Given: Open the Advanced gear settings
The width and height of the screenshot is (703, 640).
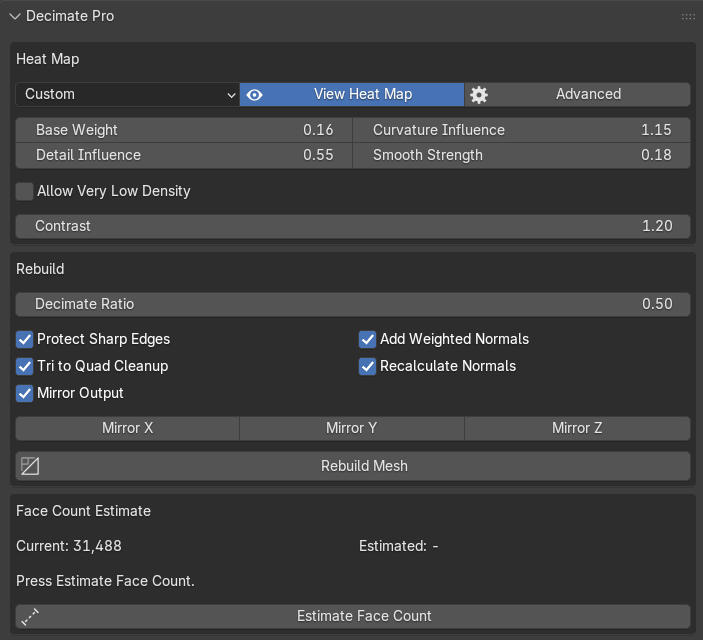Looking at the screenshot, I should 577,94.
